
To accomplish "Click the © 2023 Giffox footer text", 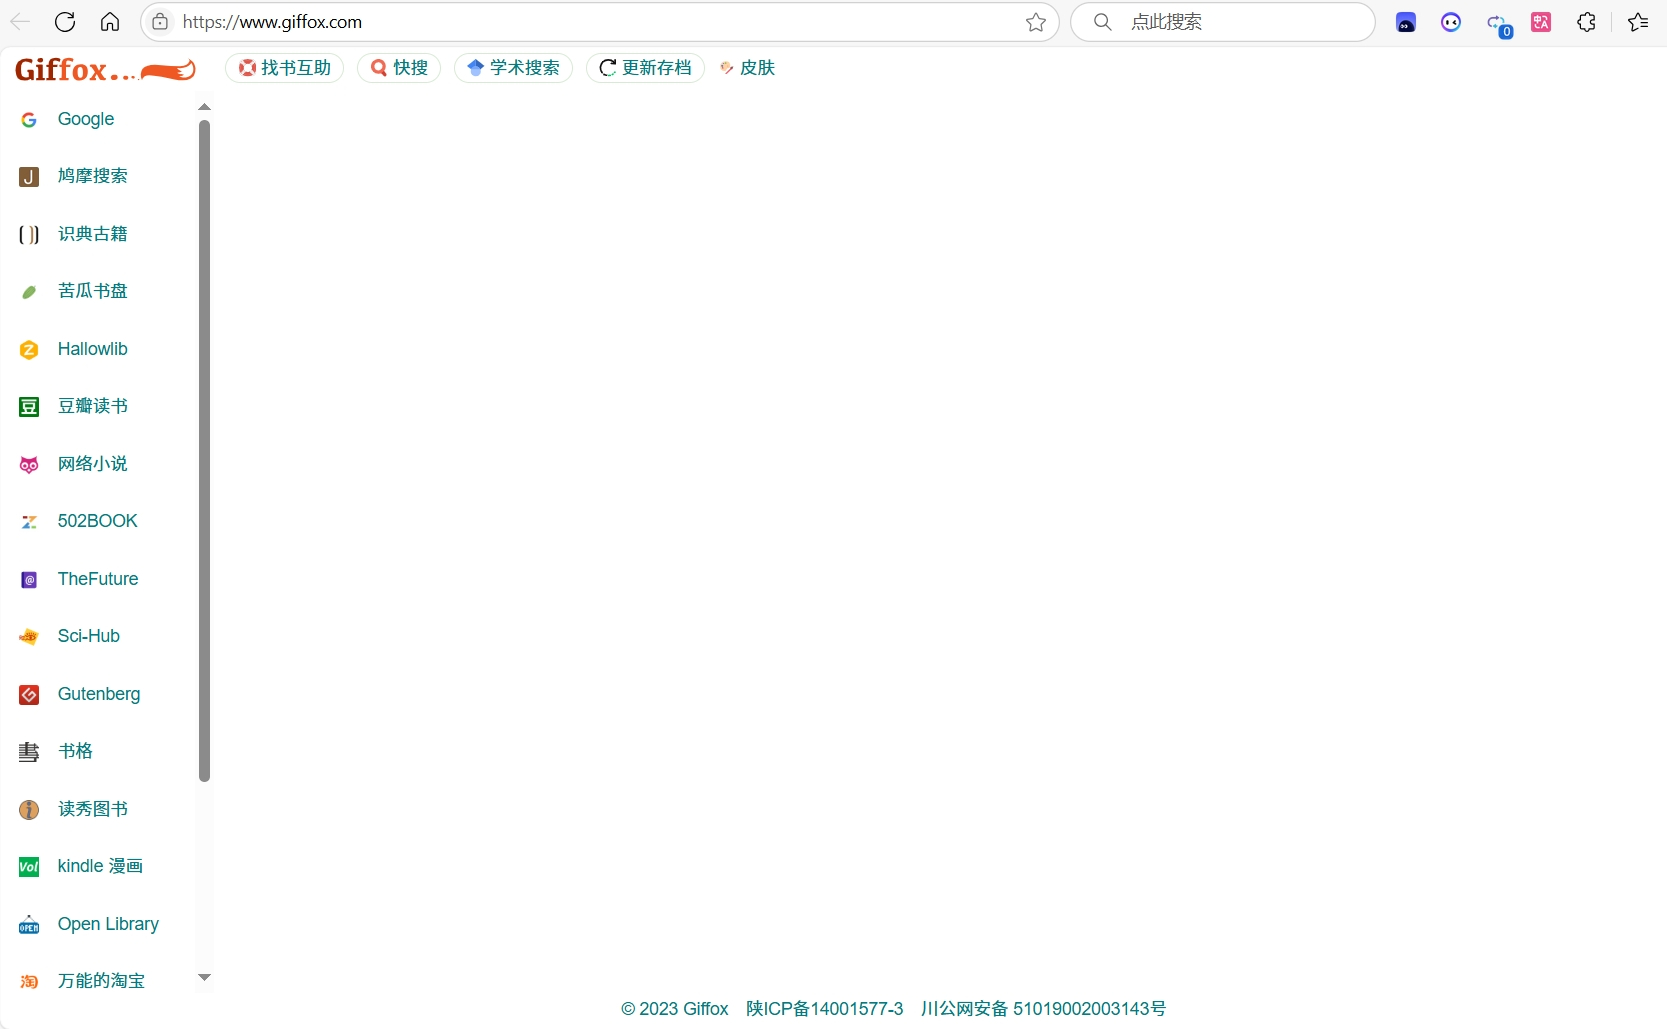I will [x=675, y=1009].
